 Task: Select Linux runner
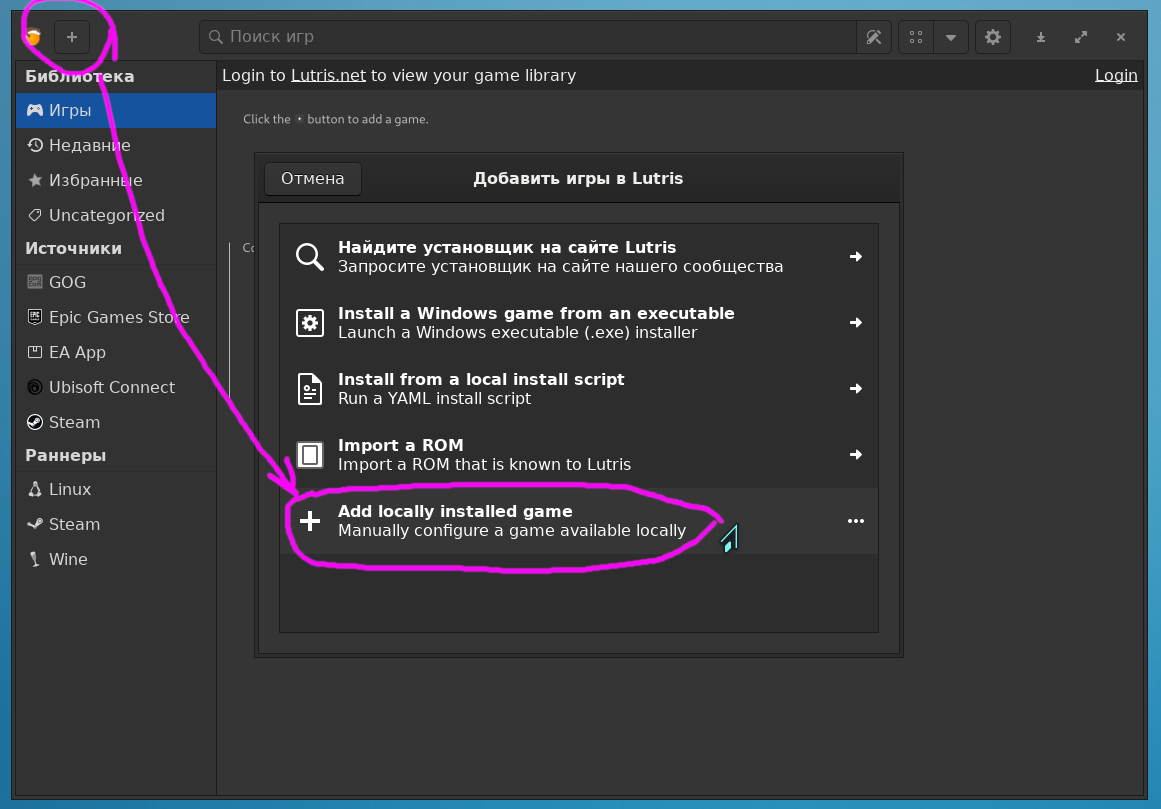tap(116, 489)
